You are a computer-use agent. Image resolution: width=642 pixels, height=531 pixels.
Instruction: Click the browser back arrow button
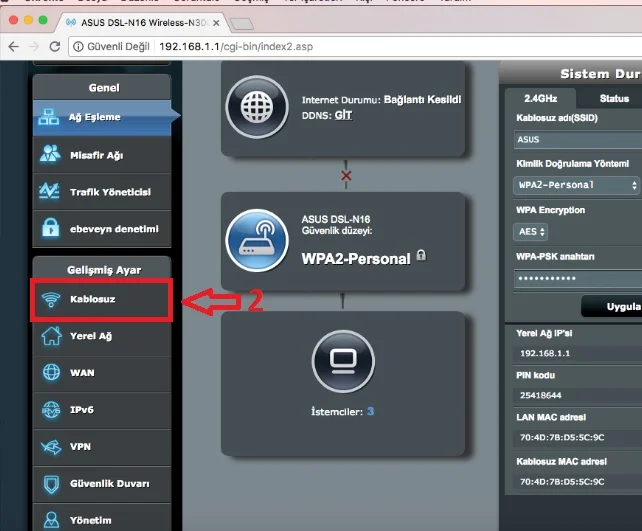point(13,46)
